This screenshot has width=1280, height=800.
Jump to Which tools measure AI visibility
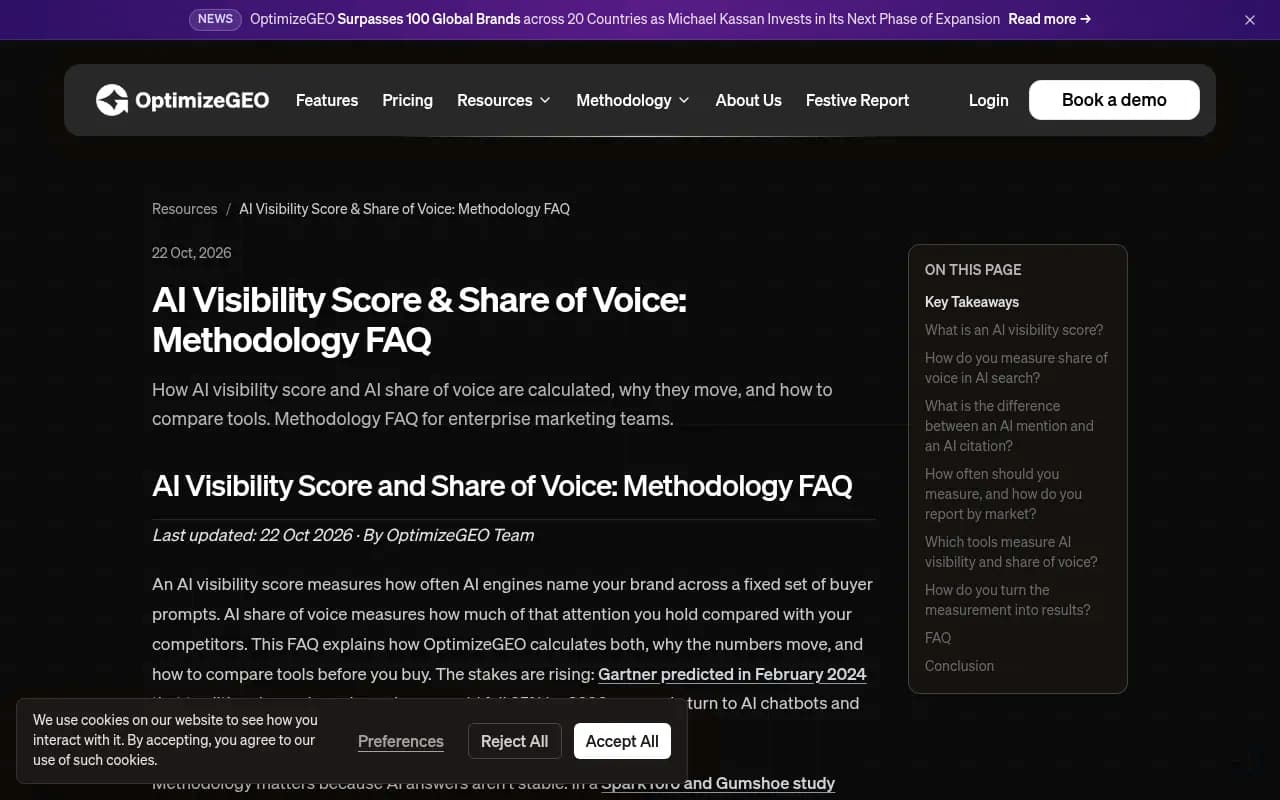point(1011,552)
